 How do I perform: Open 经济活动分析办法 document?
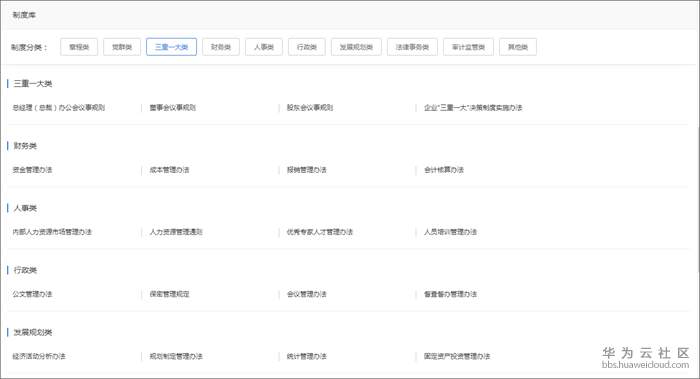(x=39, y=356)
